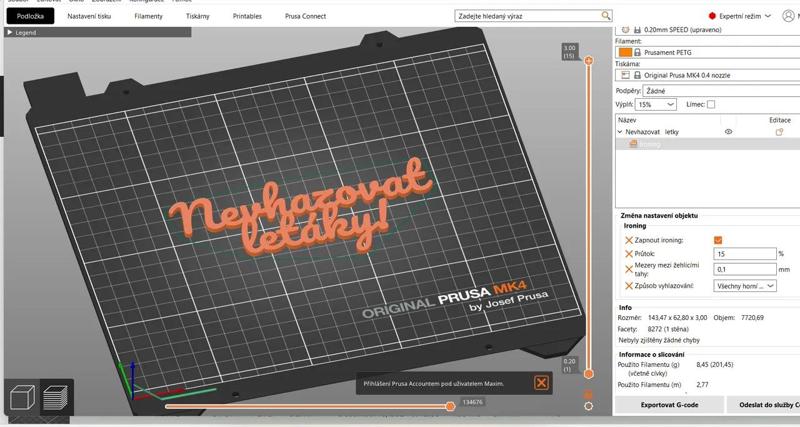Click the orange lock icon under layer slider

coord(588,394)
